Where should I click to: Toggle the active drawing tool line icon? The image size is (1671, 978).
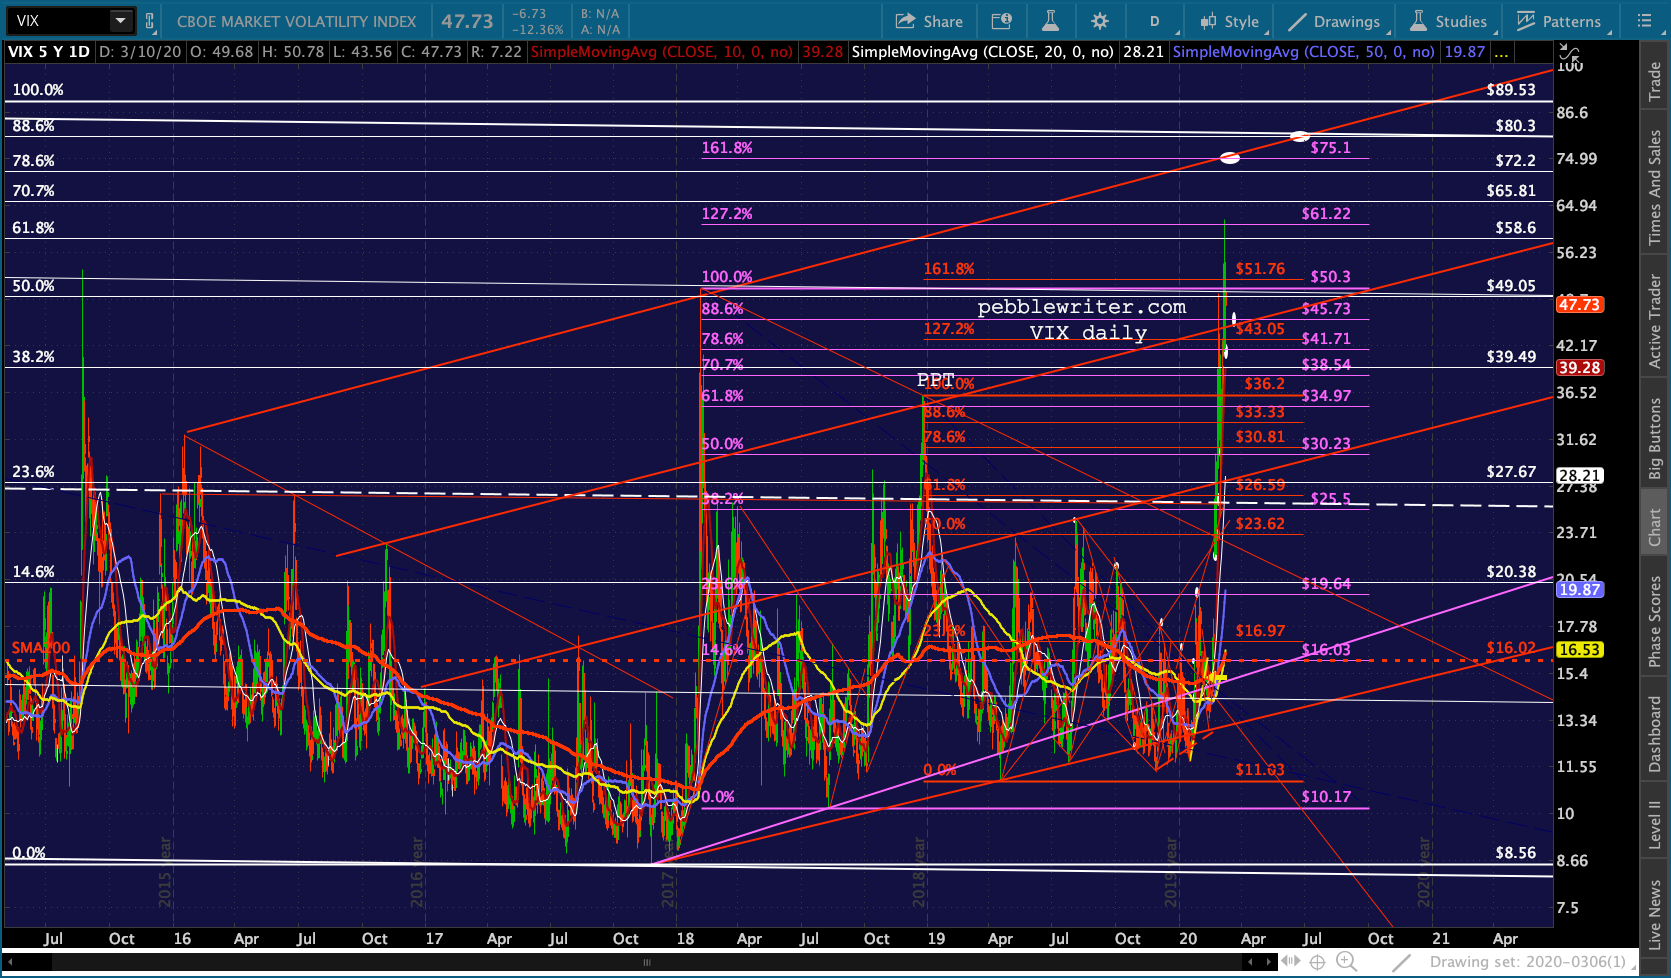tap(1402, 962)
